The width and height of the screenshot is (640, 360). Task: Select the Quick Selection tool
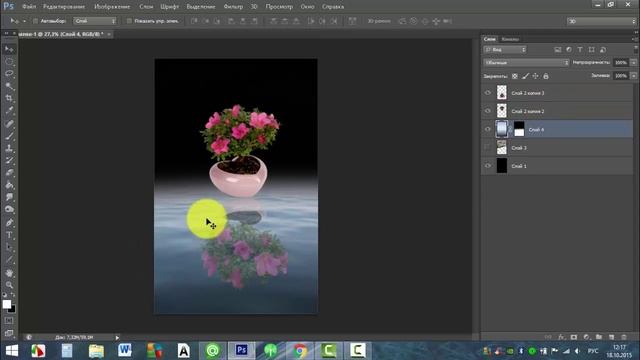pos(9,86)
